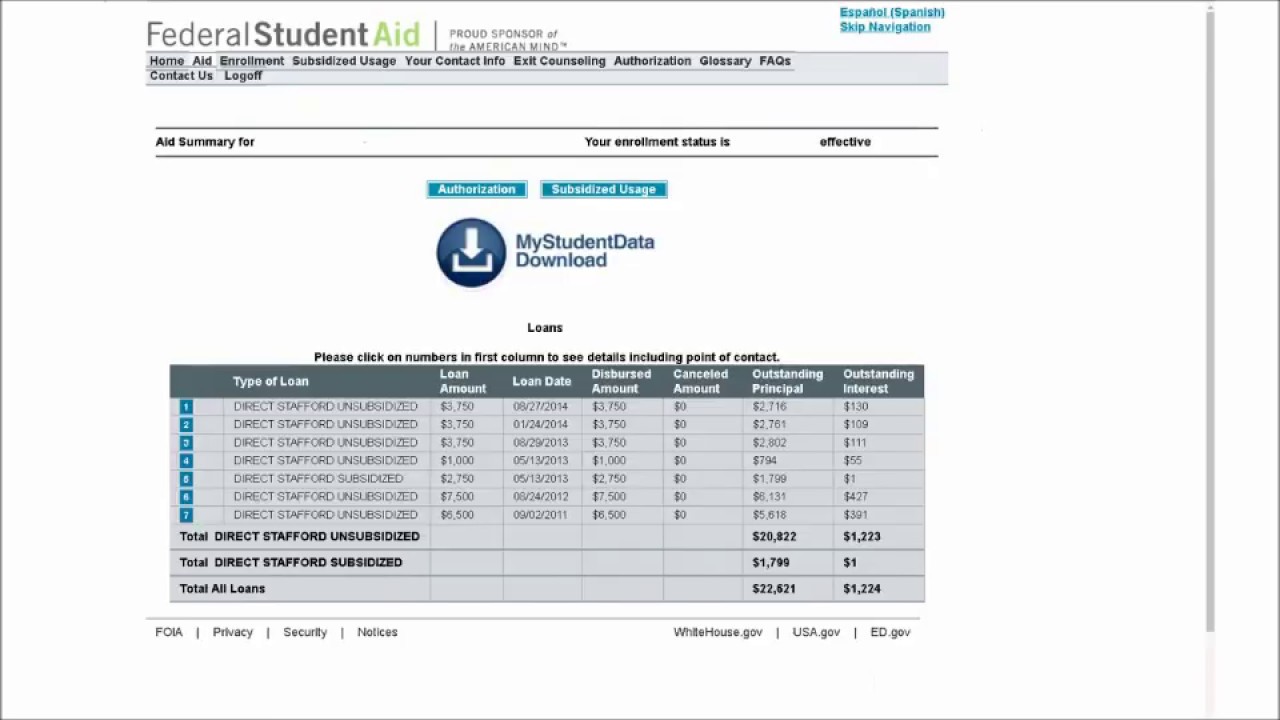Image resolution: width=1280 pixels, height=720 pixels.
Task: Click loan date 08/27/2014
Action: click(540, 407)
